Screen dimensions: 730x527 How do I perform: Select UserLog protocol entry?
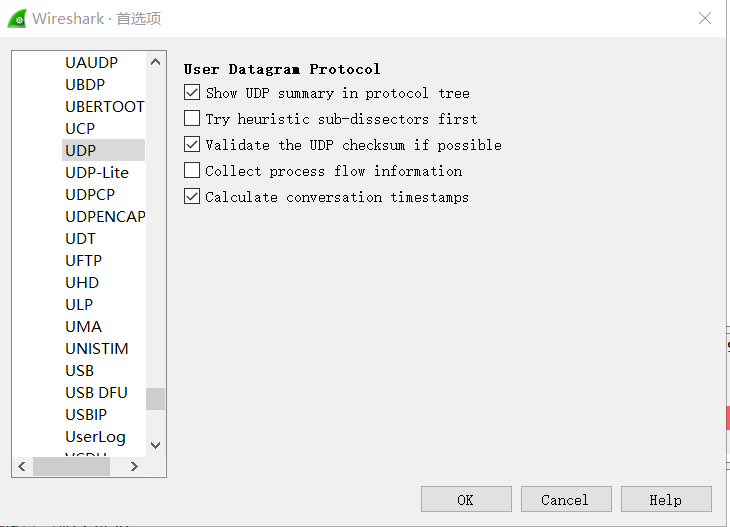point(95,437)
